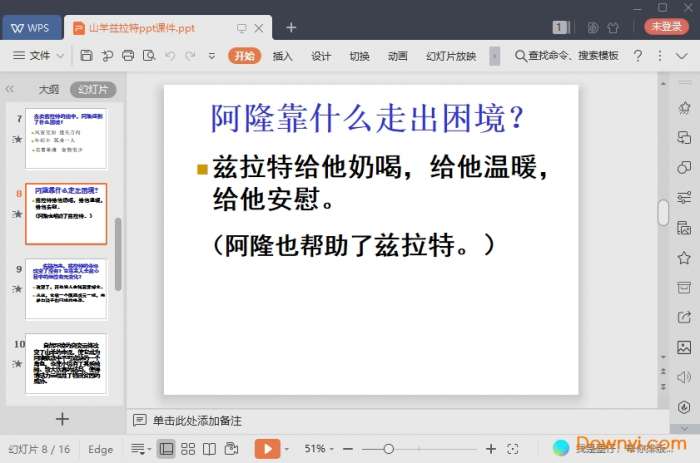Switch the panel to 幻灯片 view
The height and width of the screenshot is (463, 700).
pos(93,90)
